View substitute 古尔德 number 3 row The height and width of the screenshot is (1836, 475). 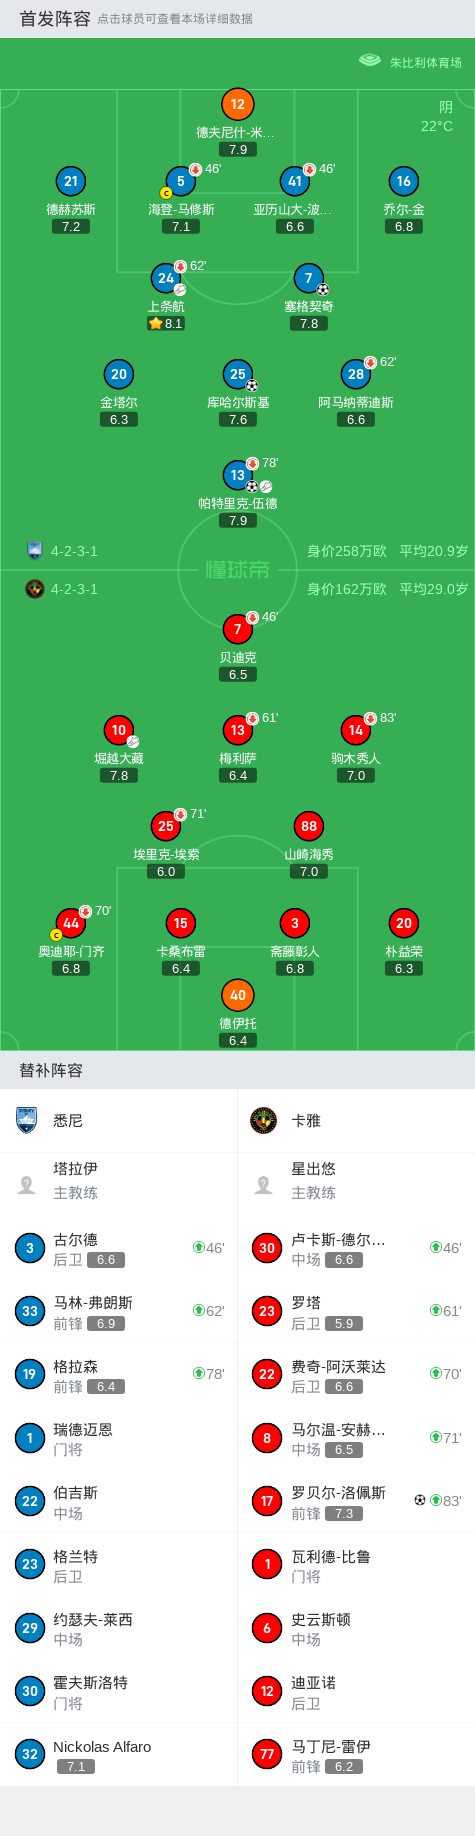(119, 1248)
